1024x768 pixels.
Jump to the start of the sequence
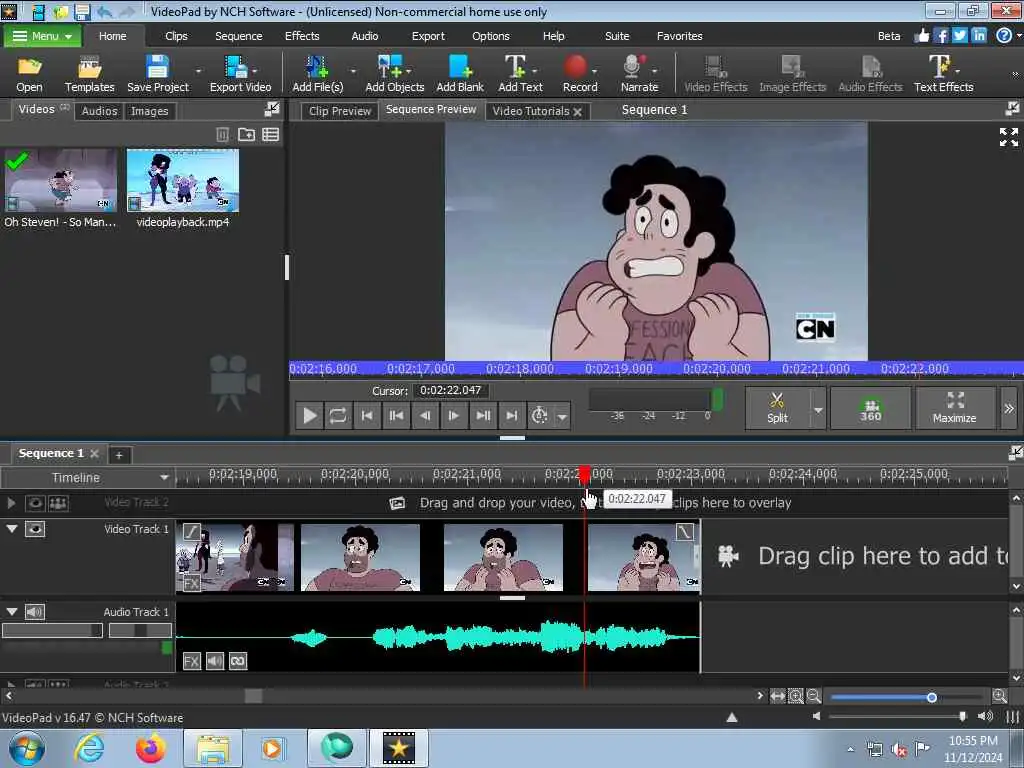[x=367, y=415]
